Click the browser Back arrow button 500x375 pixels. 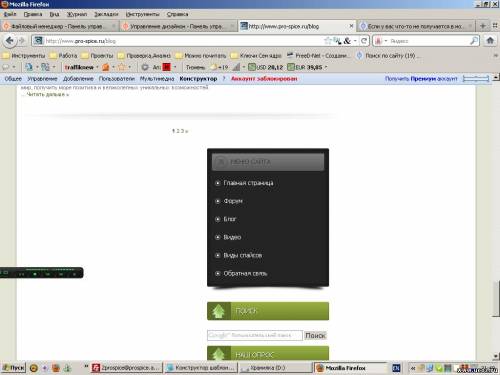click(x=10, y=41)
